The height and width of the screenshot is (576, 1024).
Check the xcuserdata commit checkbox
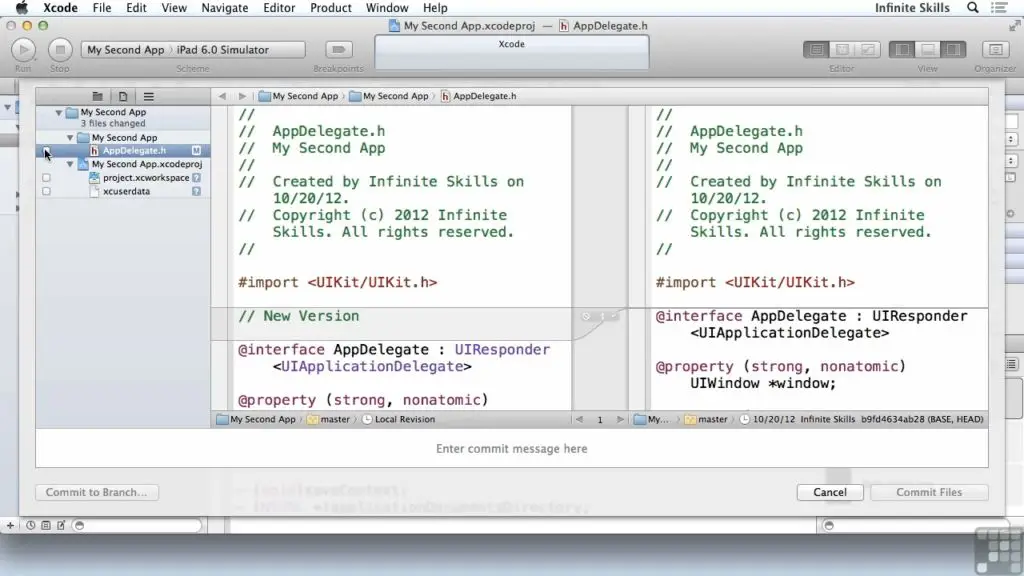tap(46, 191)
